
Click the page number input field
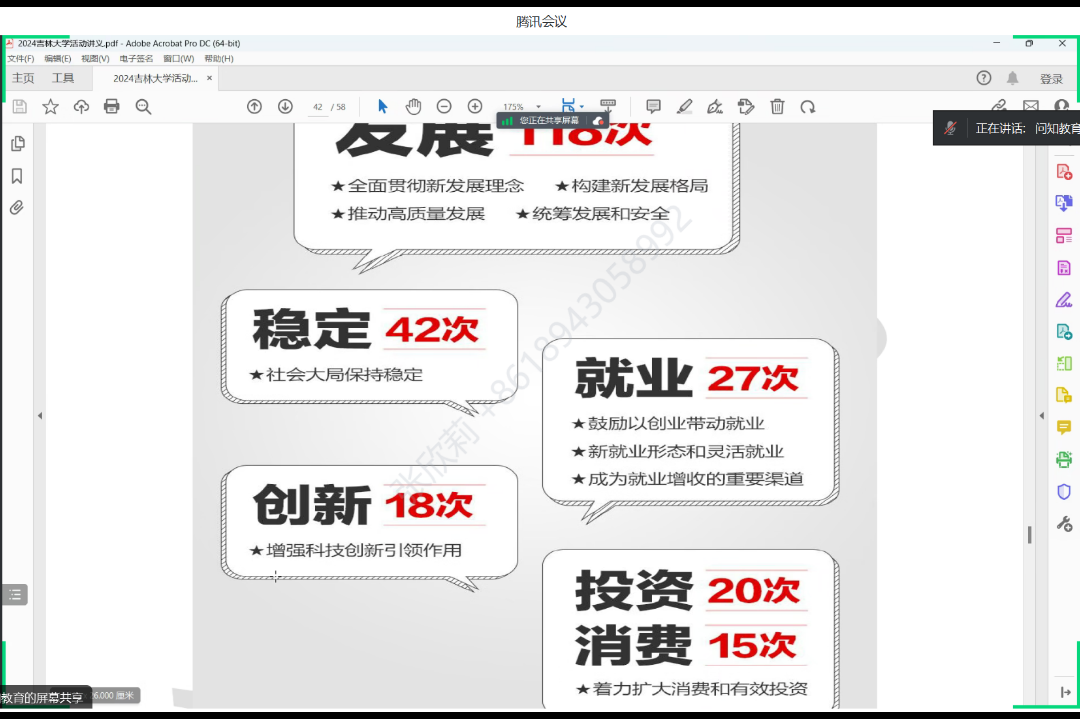[318, 107]
